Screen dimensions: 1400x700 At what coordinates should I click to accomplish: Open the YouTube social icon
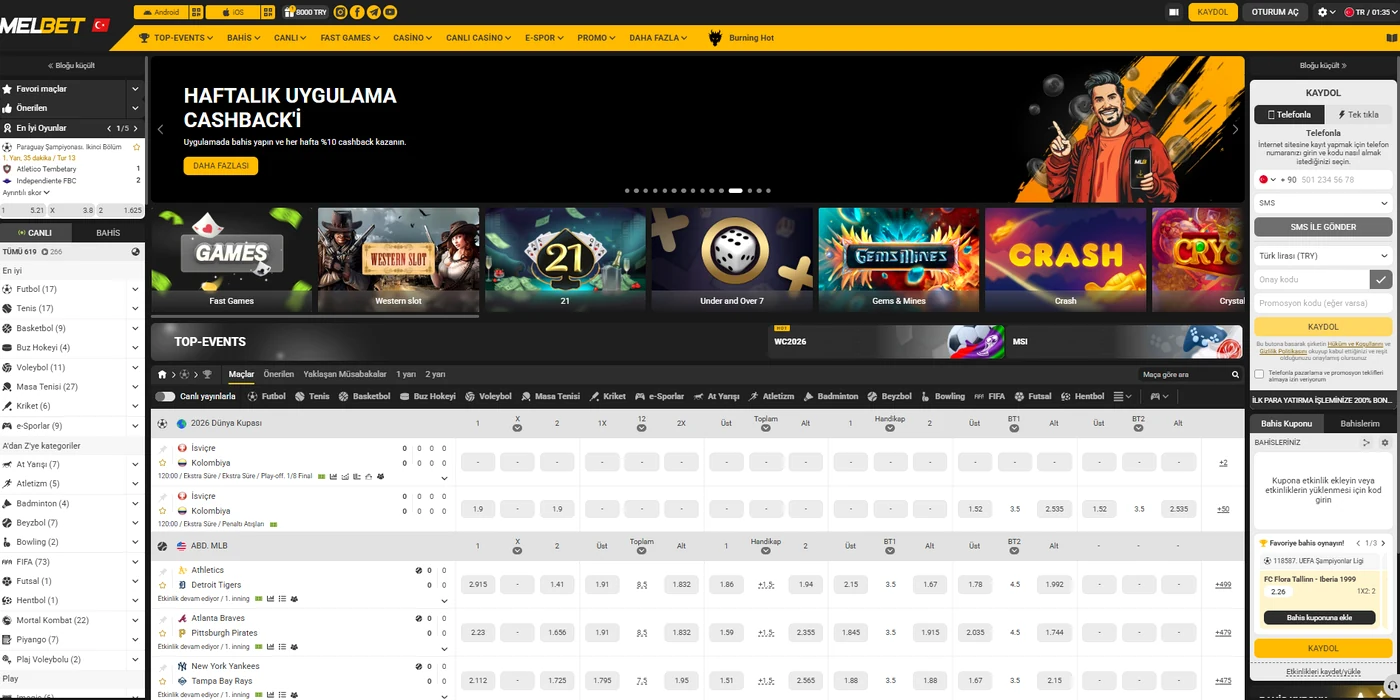coord(389,12)
